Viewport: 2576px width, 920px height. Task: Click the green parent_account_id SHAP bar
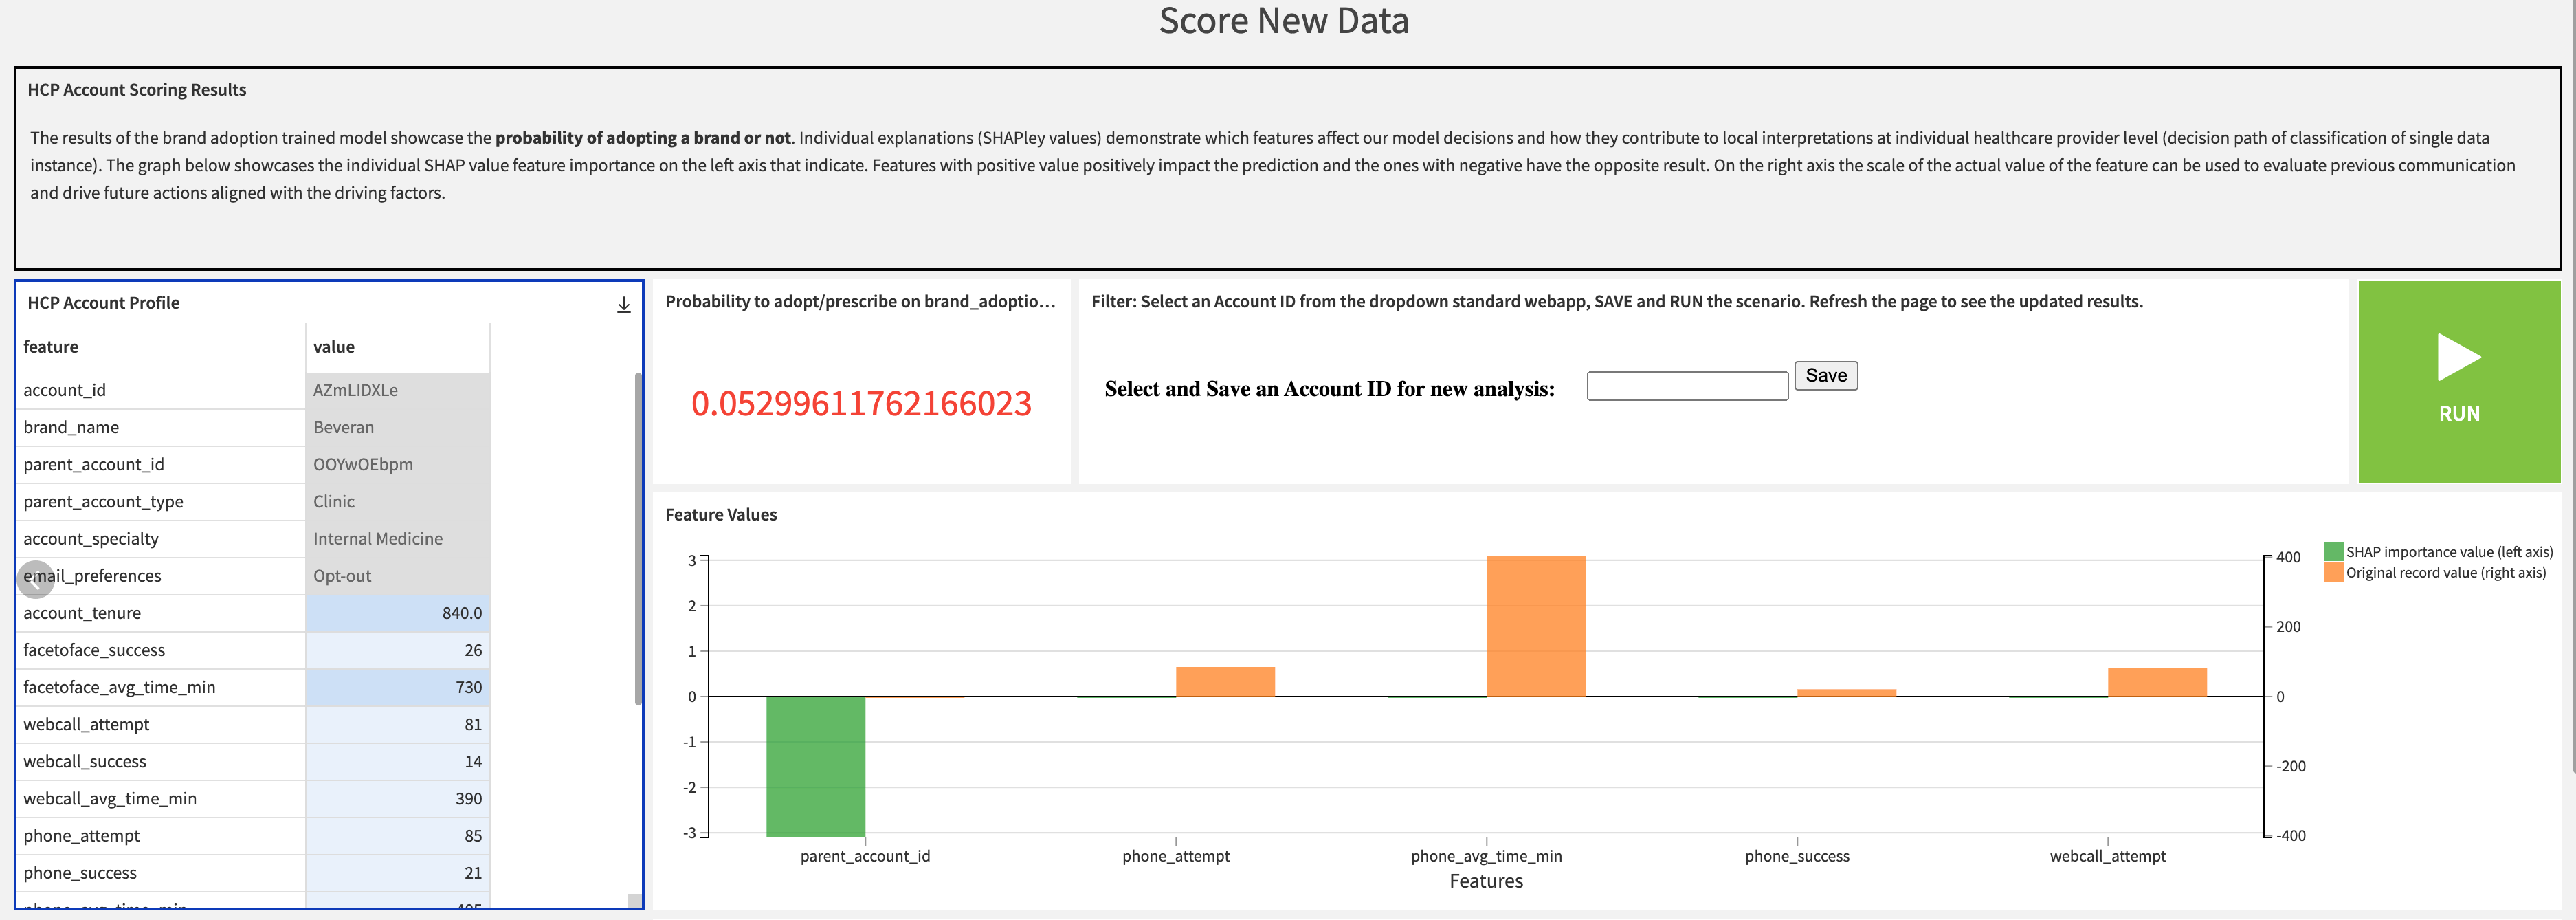pos(815,765)
